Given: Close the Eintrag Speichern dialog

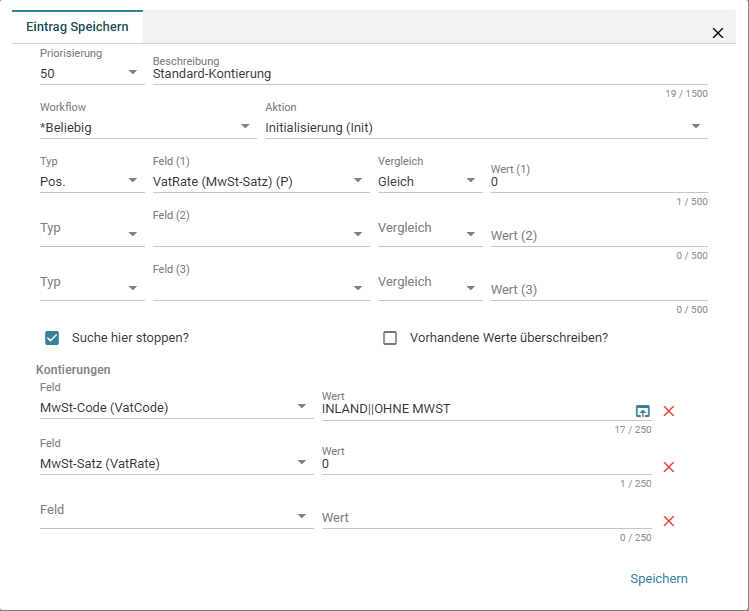Looking at the screenshot, I should [x=717, y=33].
